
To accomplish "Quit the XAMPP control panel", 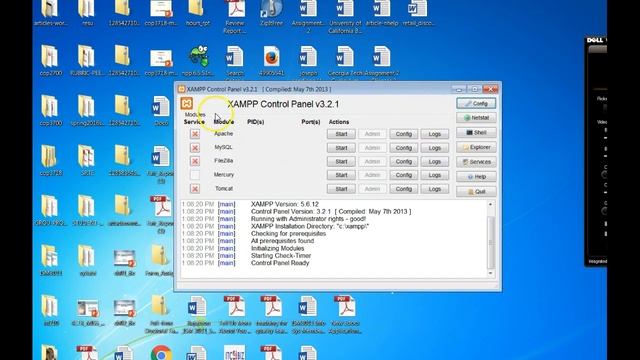I will [476, 191].
